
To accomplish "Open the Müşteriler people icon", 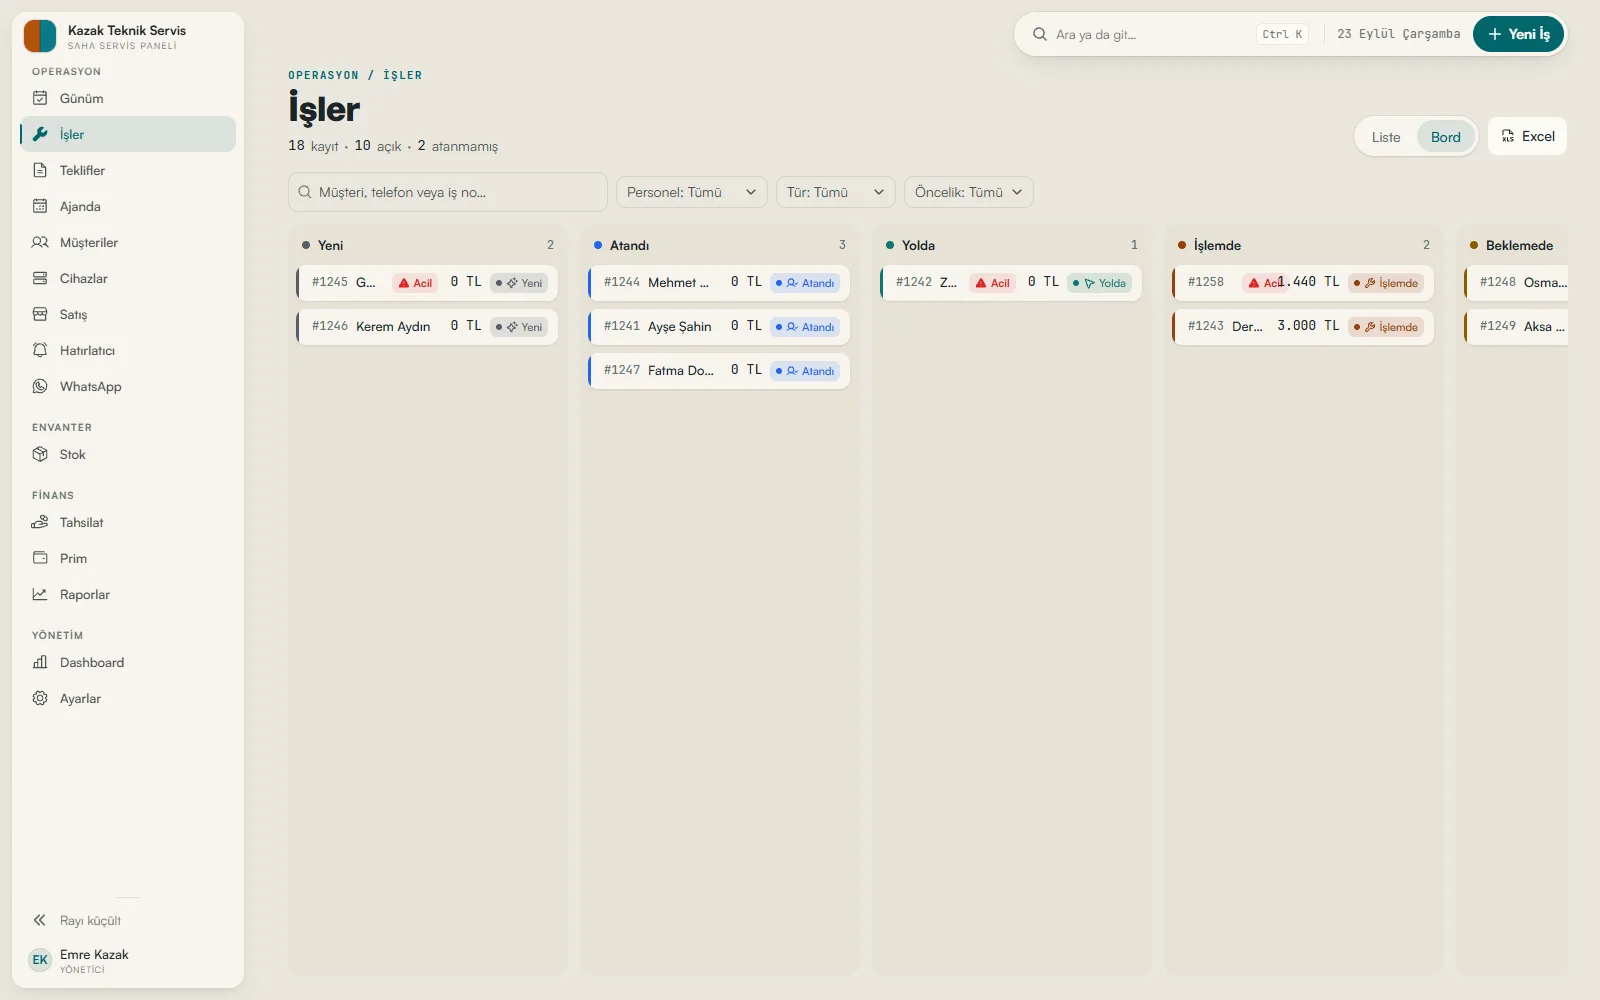I will (x=40, y=242).
